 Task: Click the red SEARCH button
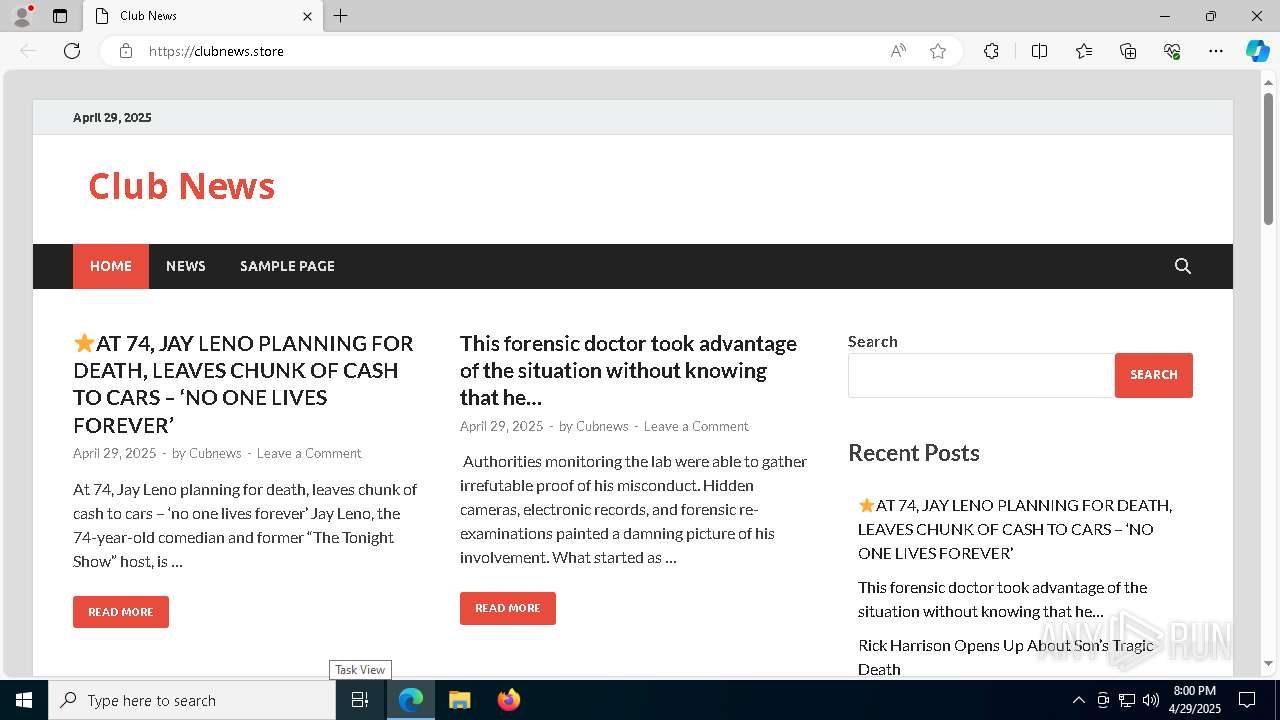point(1154,375)
